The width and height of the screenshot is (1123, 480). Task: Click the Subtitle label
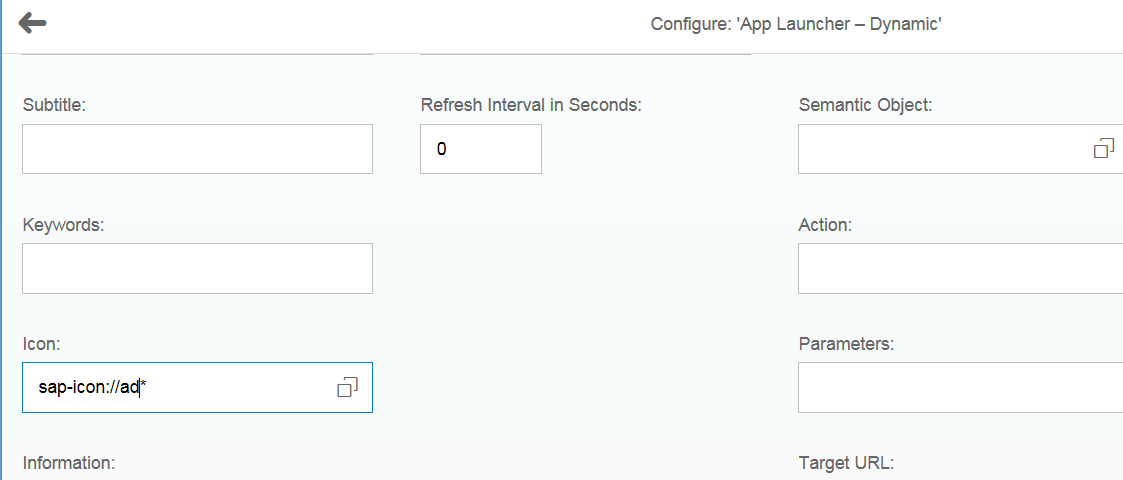(x=54, y=105)
